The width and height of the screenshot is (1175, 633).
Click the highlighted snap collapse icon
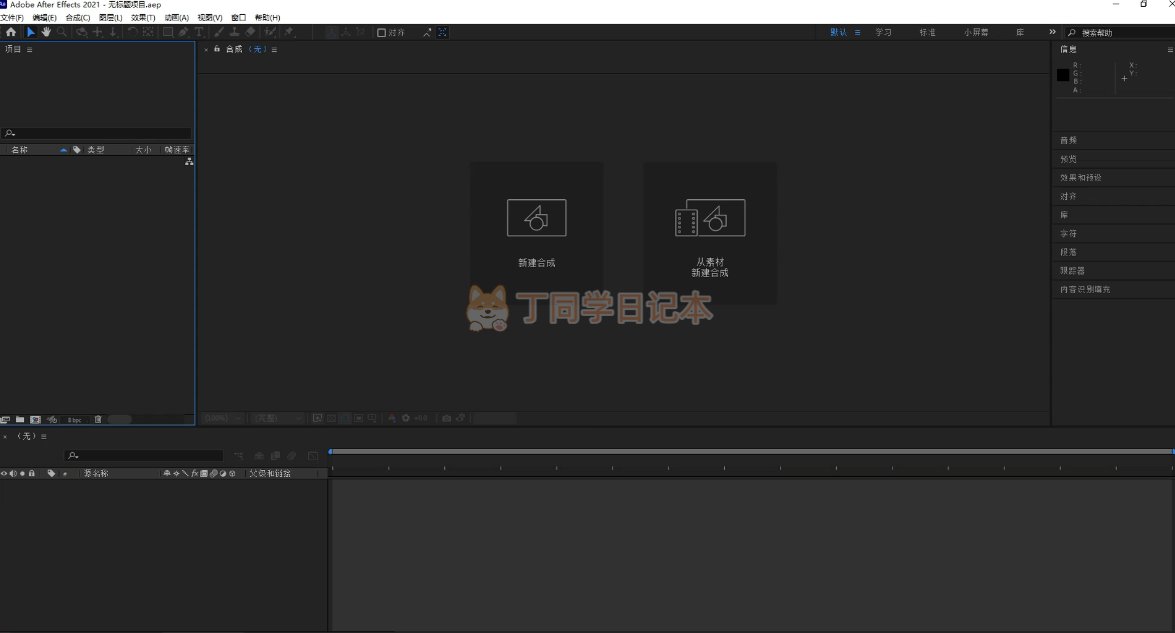pyautogui.click(x=442, y=32)
